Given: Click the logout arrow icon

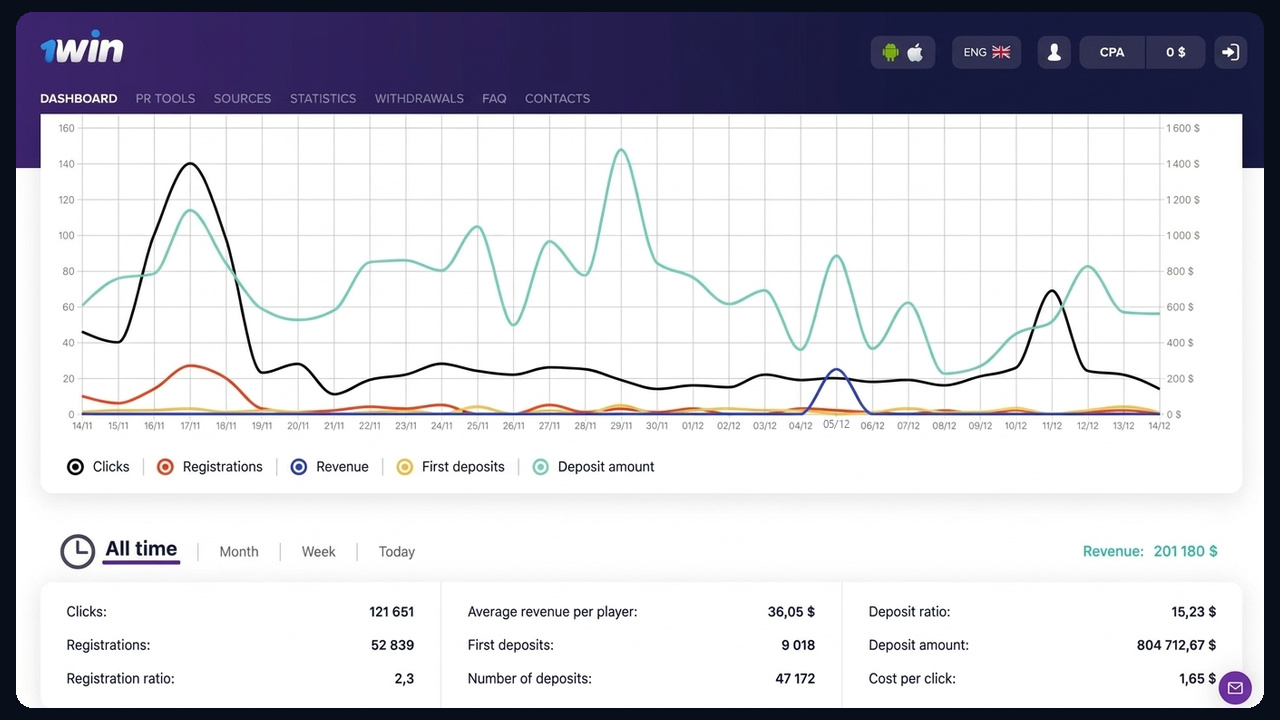Looking at the screenshot, I should 1231,52.
